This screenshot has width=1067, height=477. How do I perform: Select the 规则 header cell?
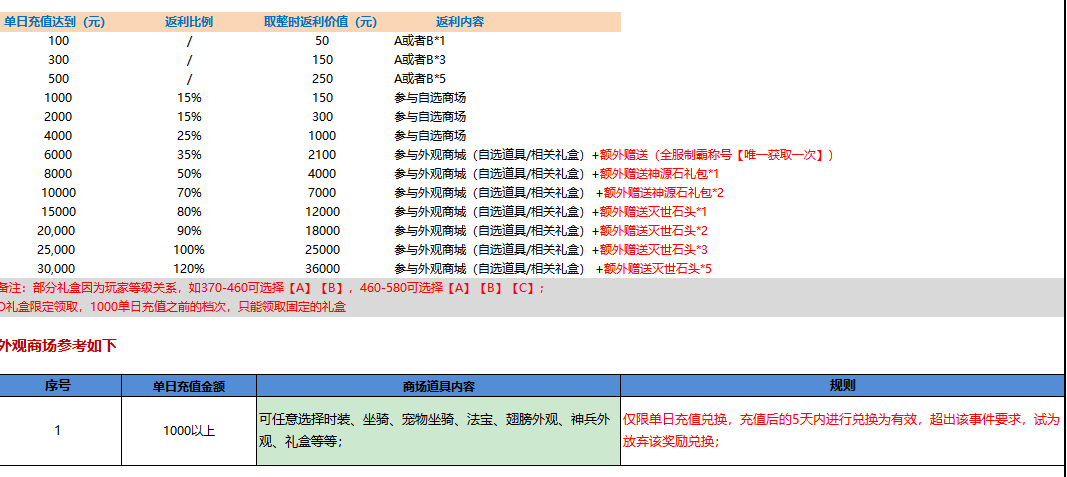click(x=842, y=385)
